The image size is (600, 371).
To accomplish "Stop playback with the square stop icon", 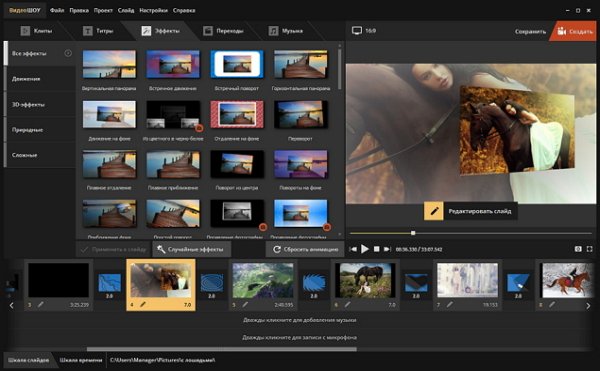I will [377, 249].
